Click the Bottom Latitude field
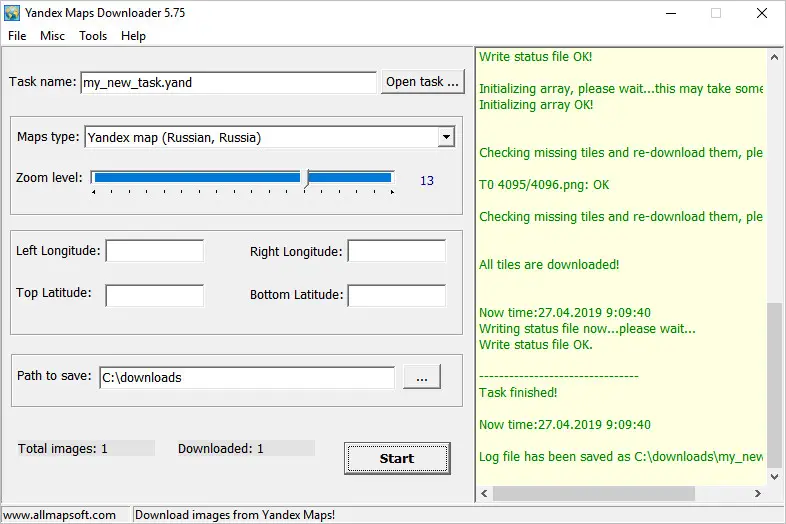 tap(397, 295)
